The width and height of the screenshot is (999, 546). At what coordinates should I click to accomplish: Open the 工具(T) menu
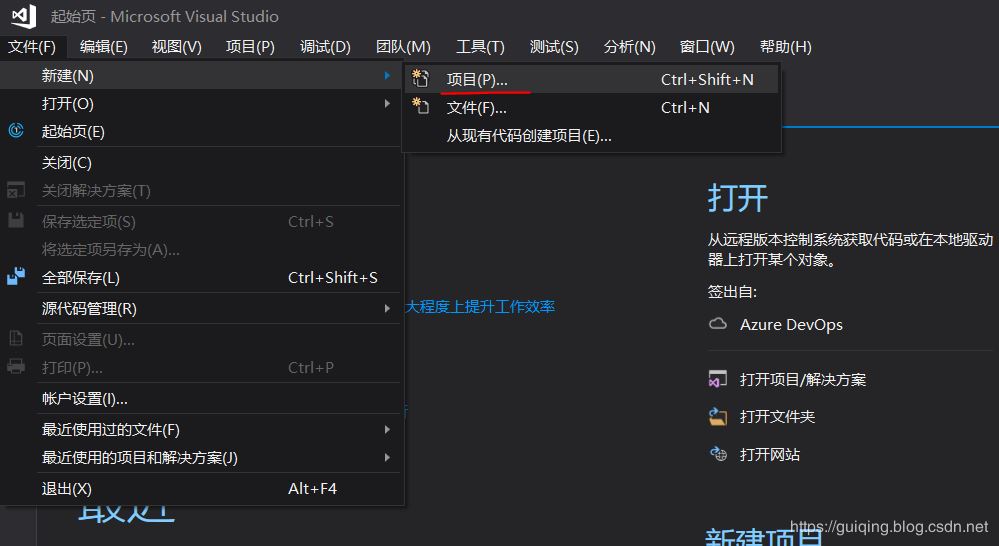480,47
